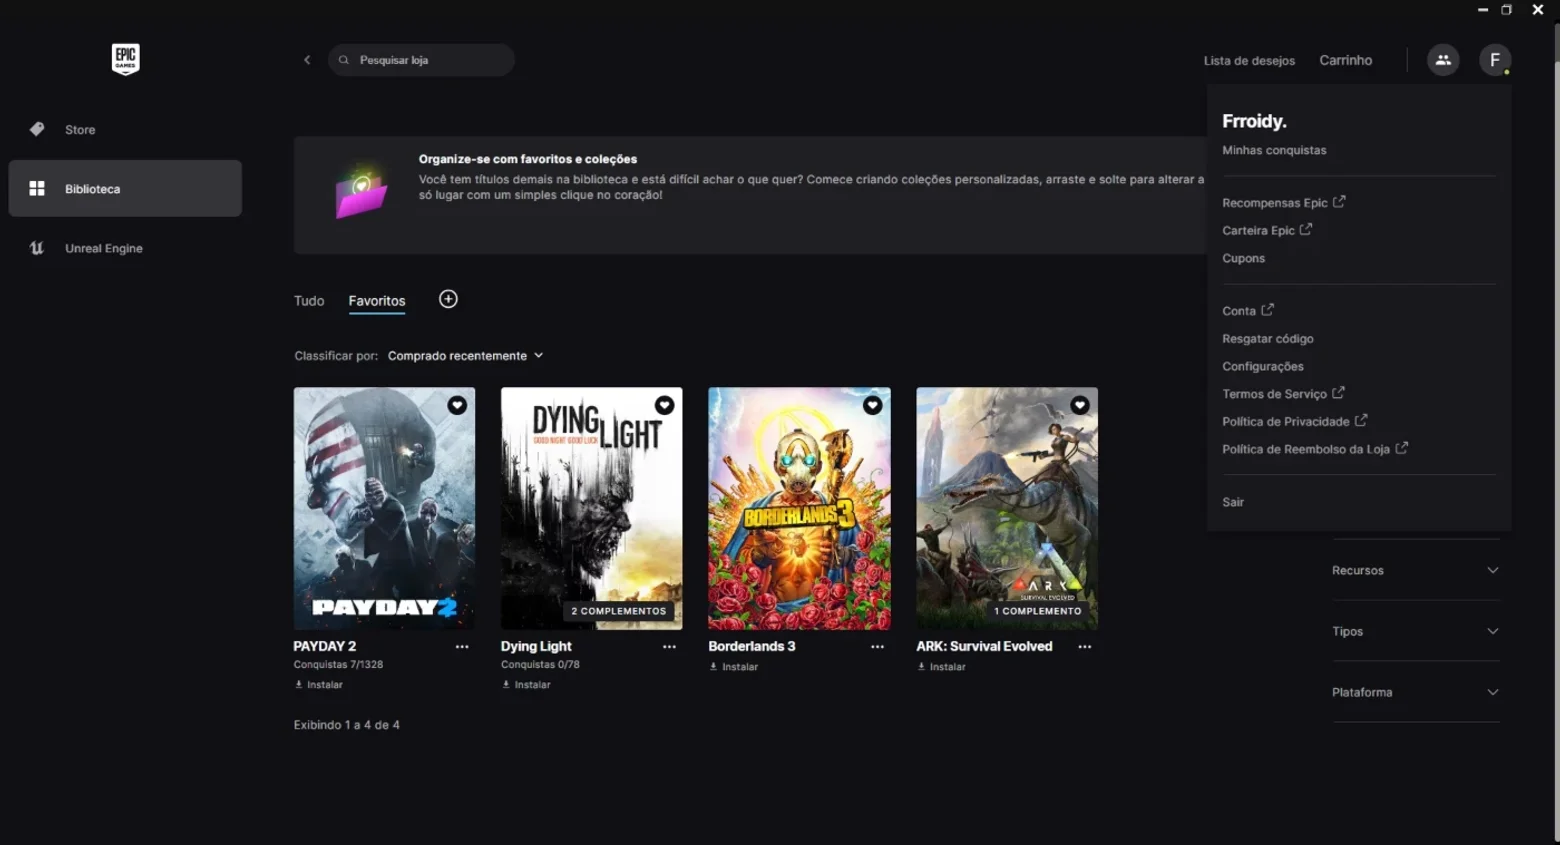Open Conta account page
The height and width of the screenshot is (845, 1560).
tap(1247, 311)
